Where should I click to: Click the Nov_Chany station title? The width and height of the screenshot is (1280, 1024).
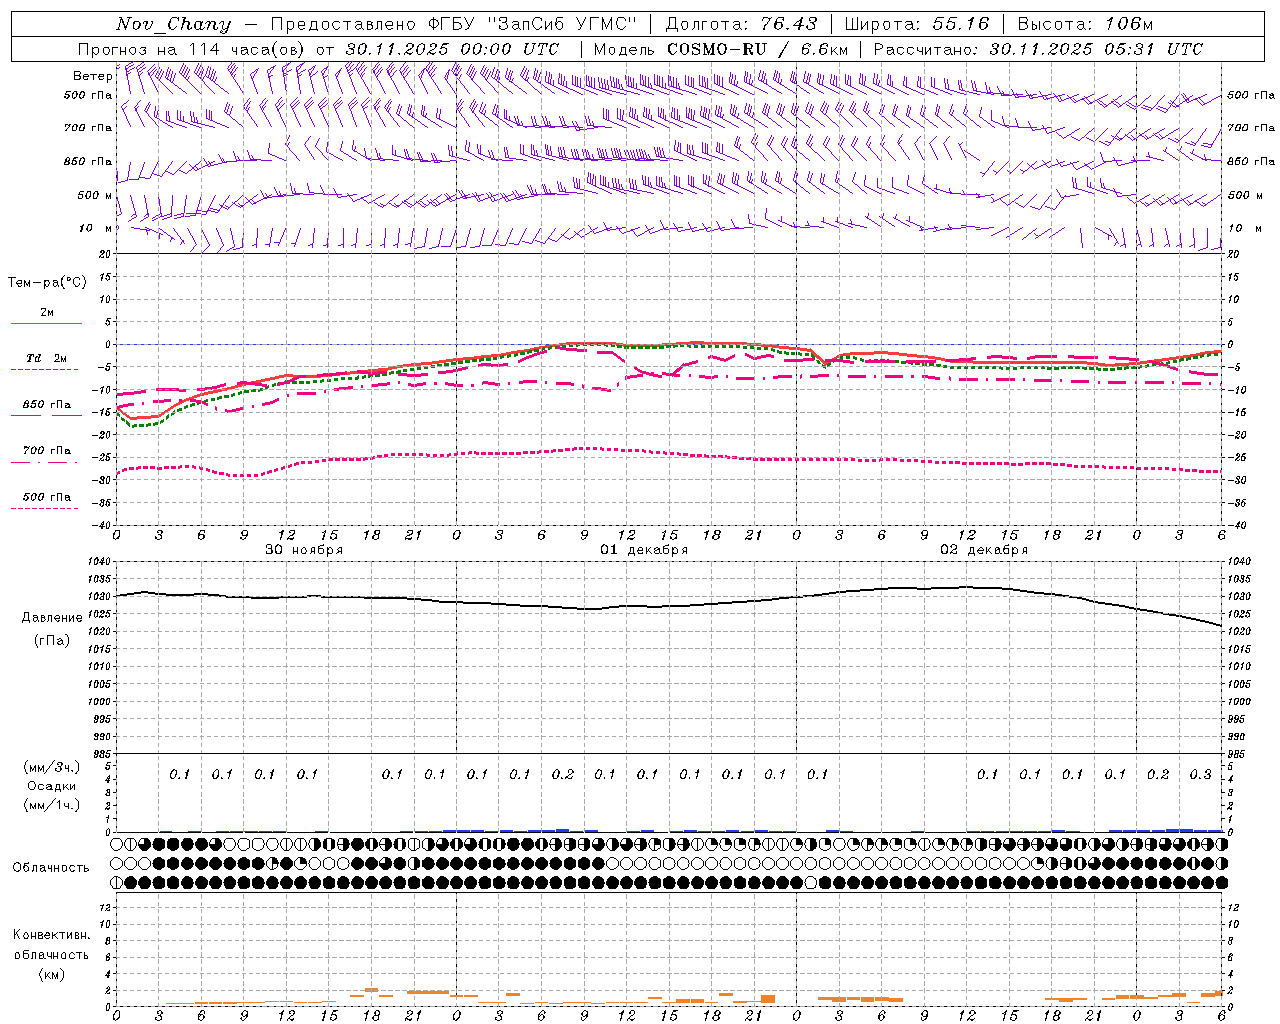[173, 24]
